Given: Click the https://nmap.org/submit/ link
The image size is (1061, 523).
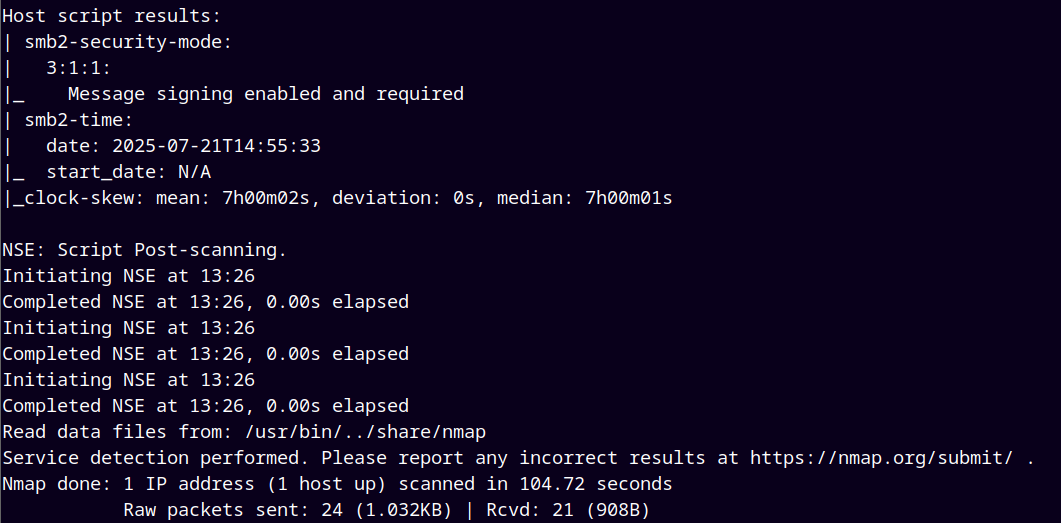Looking at the screenshot, I should coord(881,458).
